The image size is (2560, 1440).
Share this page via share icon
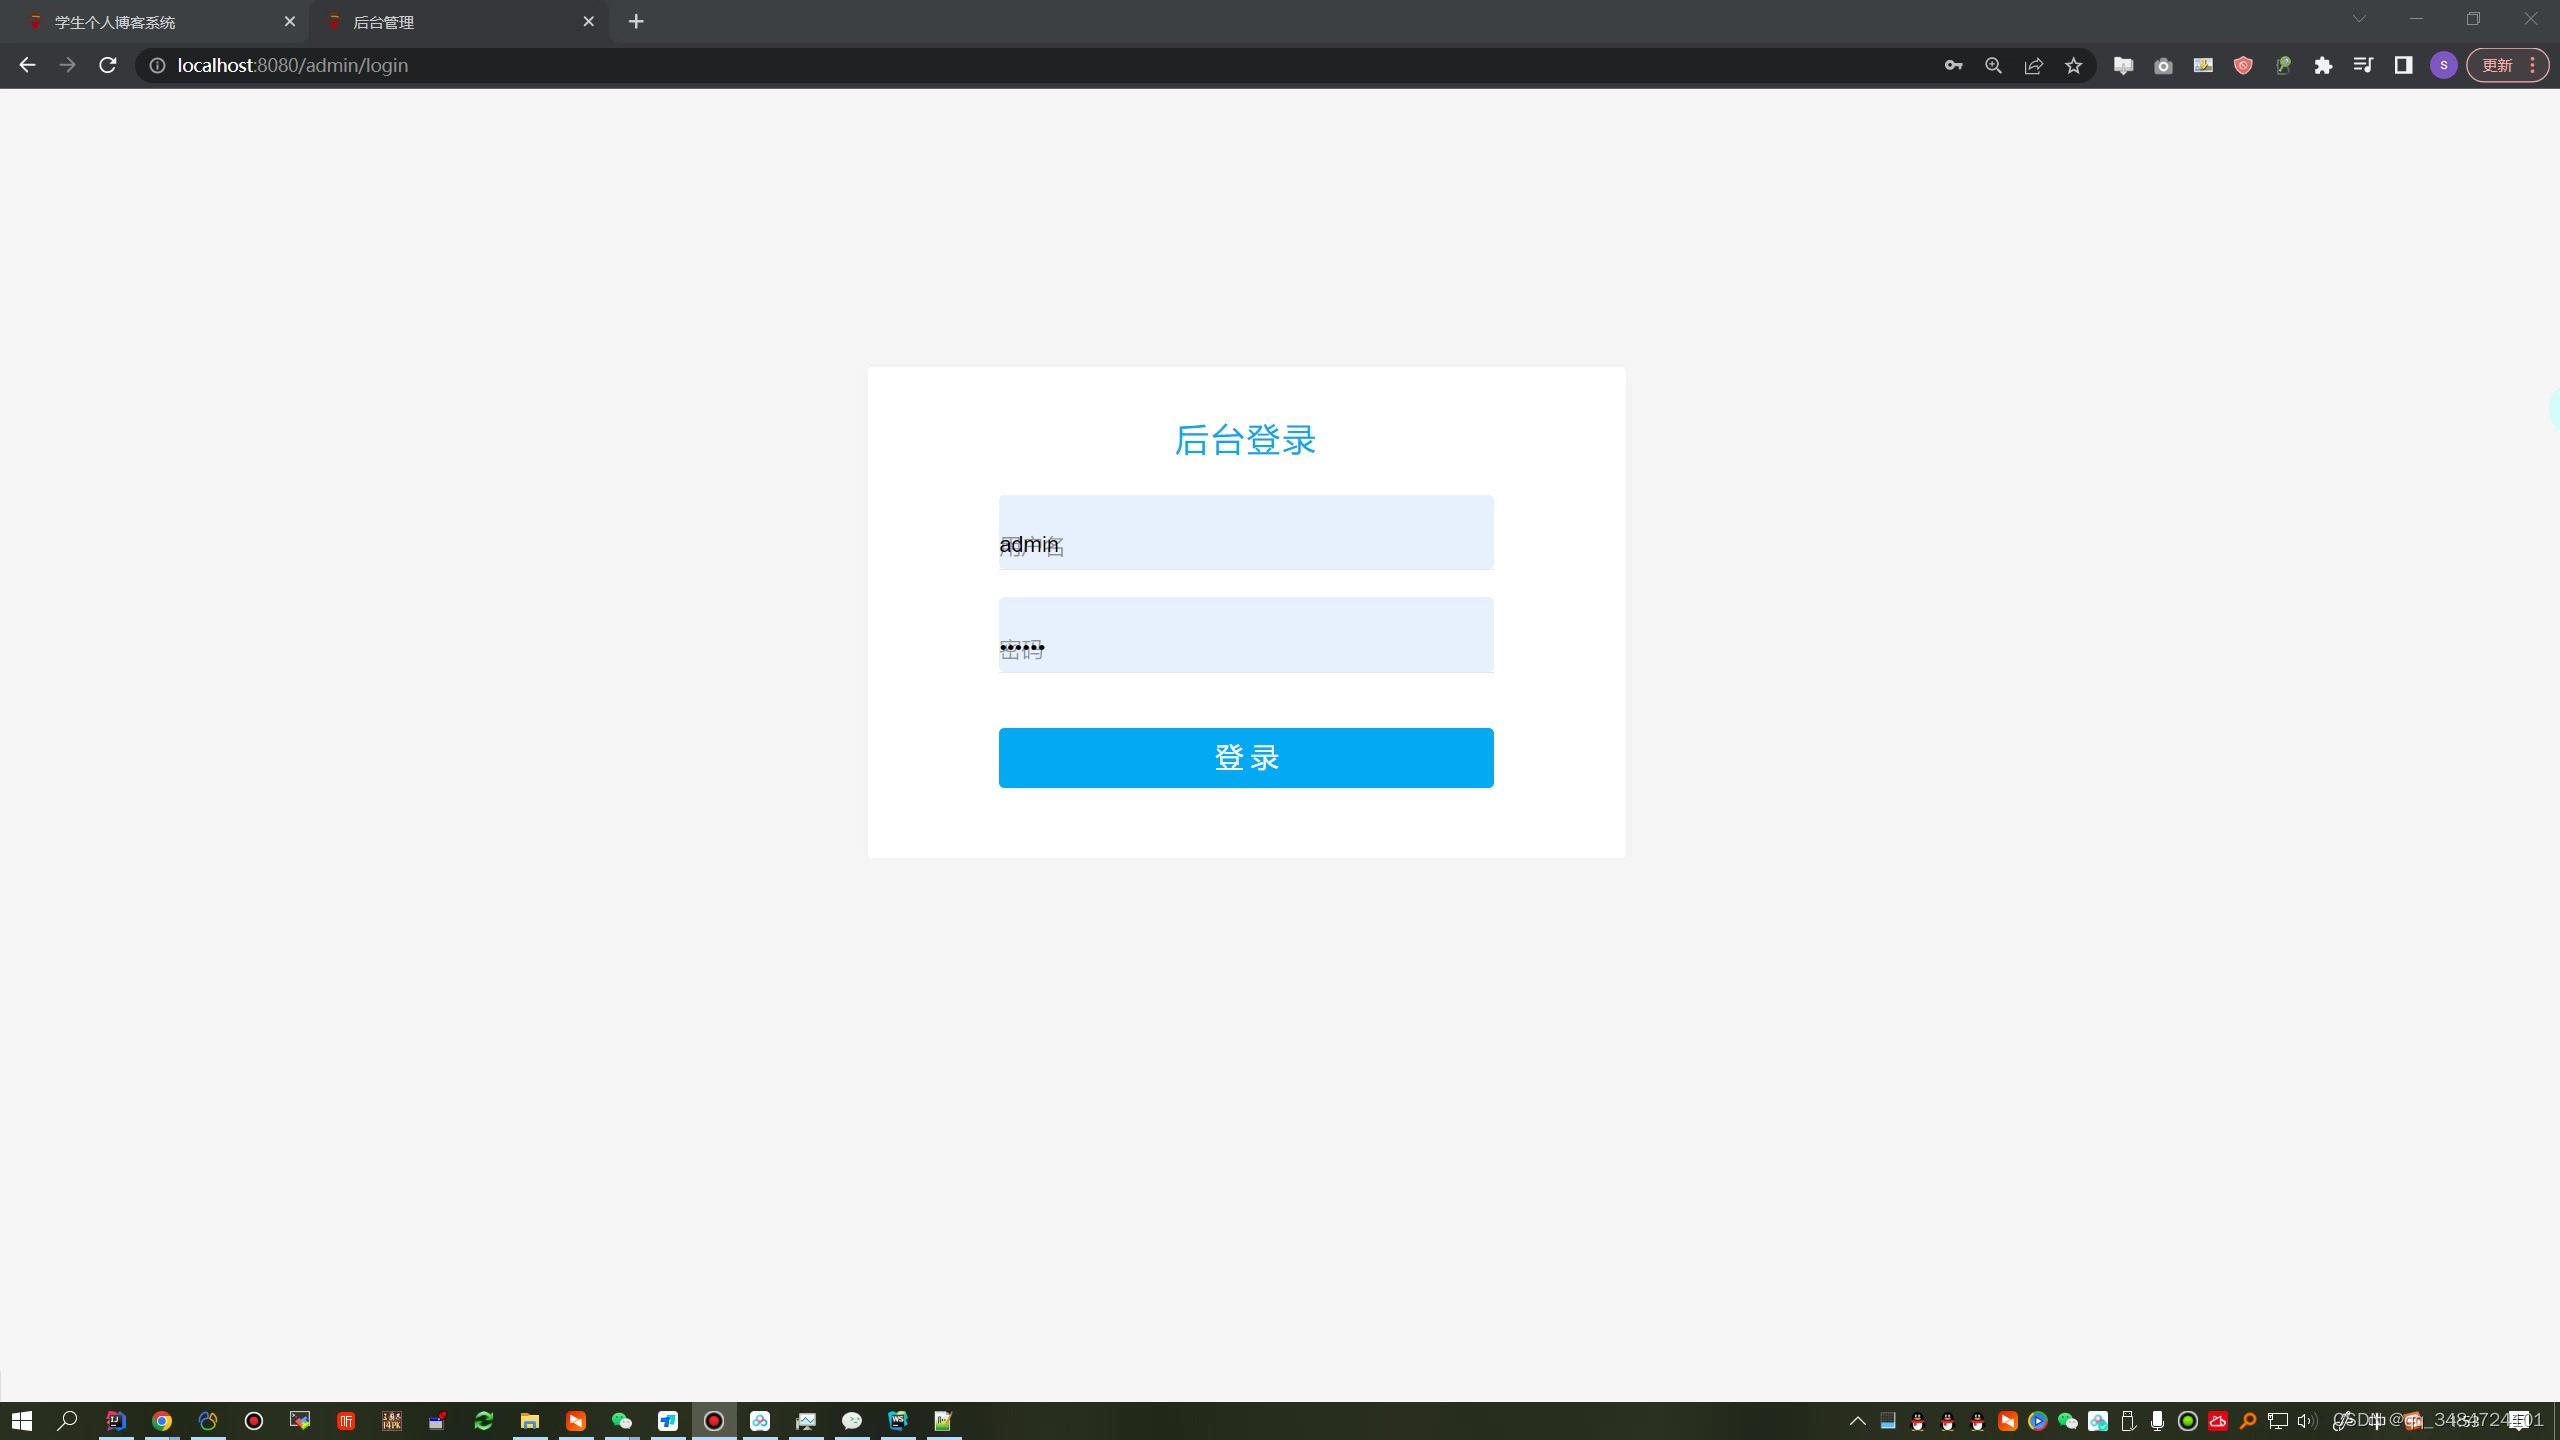click(2033, 66)
